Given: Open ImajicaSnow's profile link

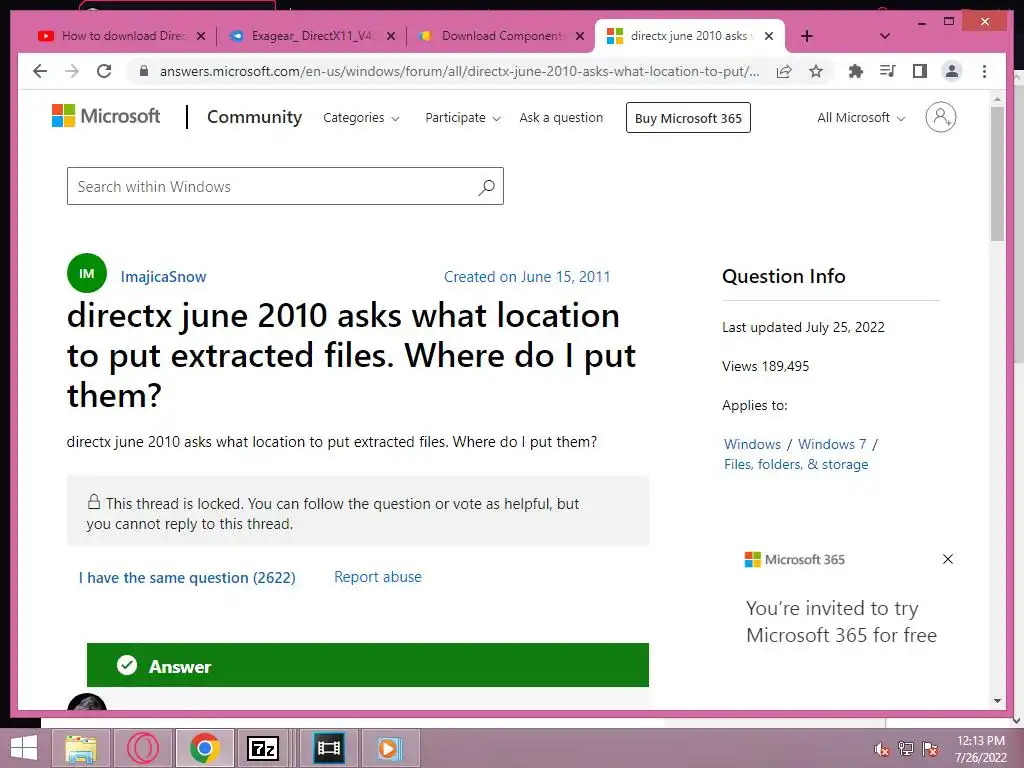Looking at the screenshot, I should [x=163, y=277].
